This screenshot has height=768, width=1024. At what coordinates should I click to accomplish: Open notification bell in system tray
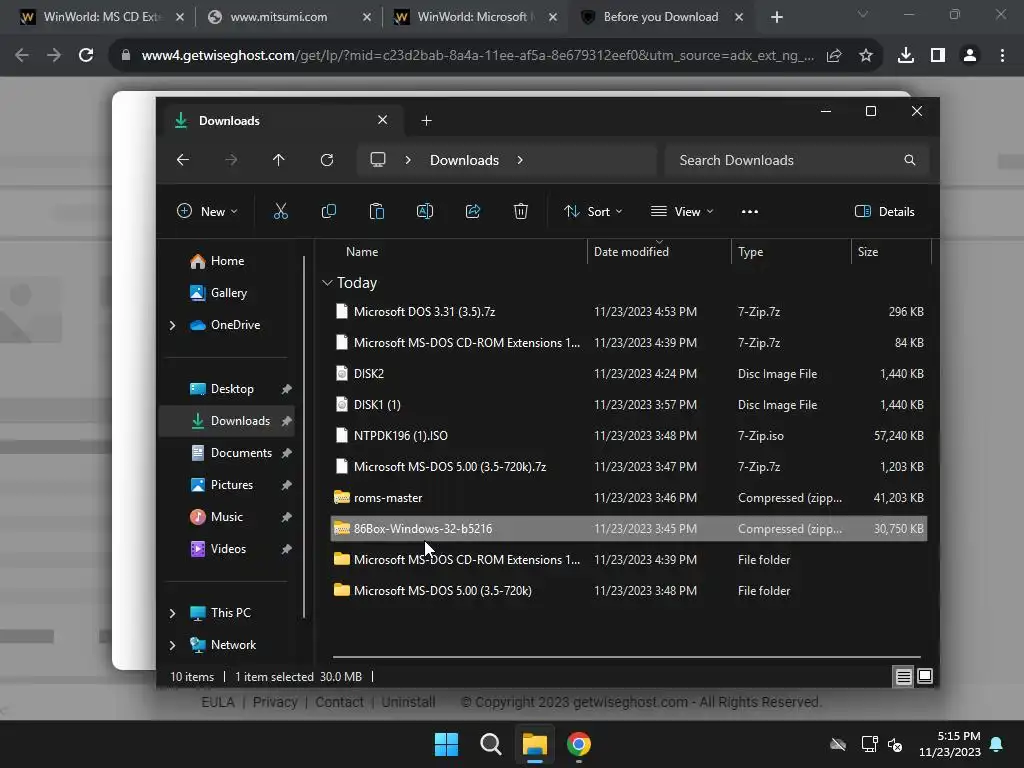click(x=997, y=744)
